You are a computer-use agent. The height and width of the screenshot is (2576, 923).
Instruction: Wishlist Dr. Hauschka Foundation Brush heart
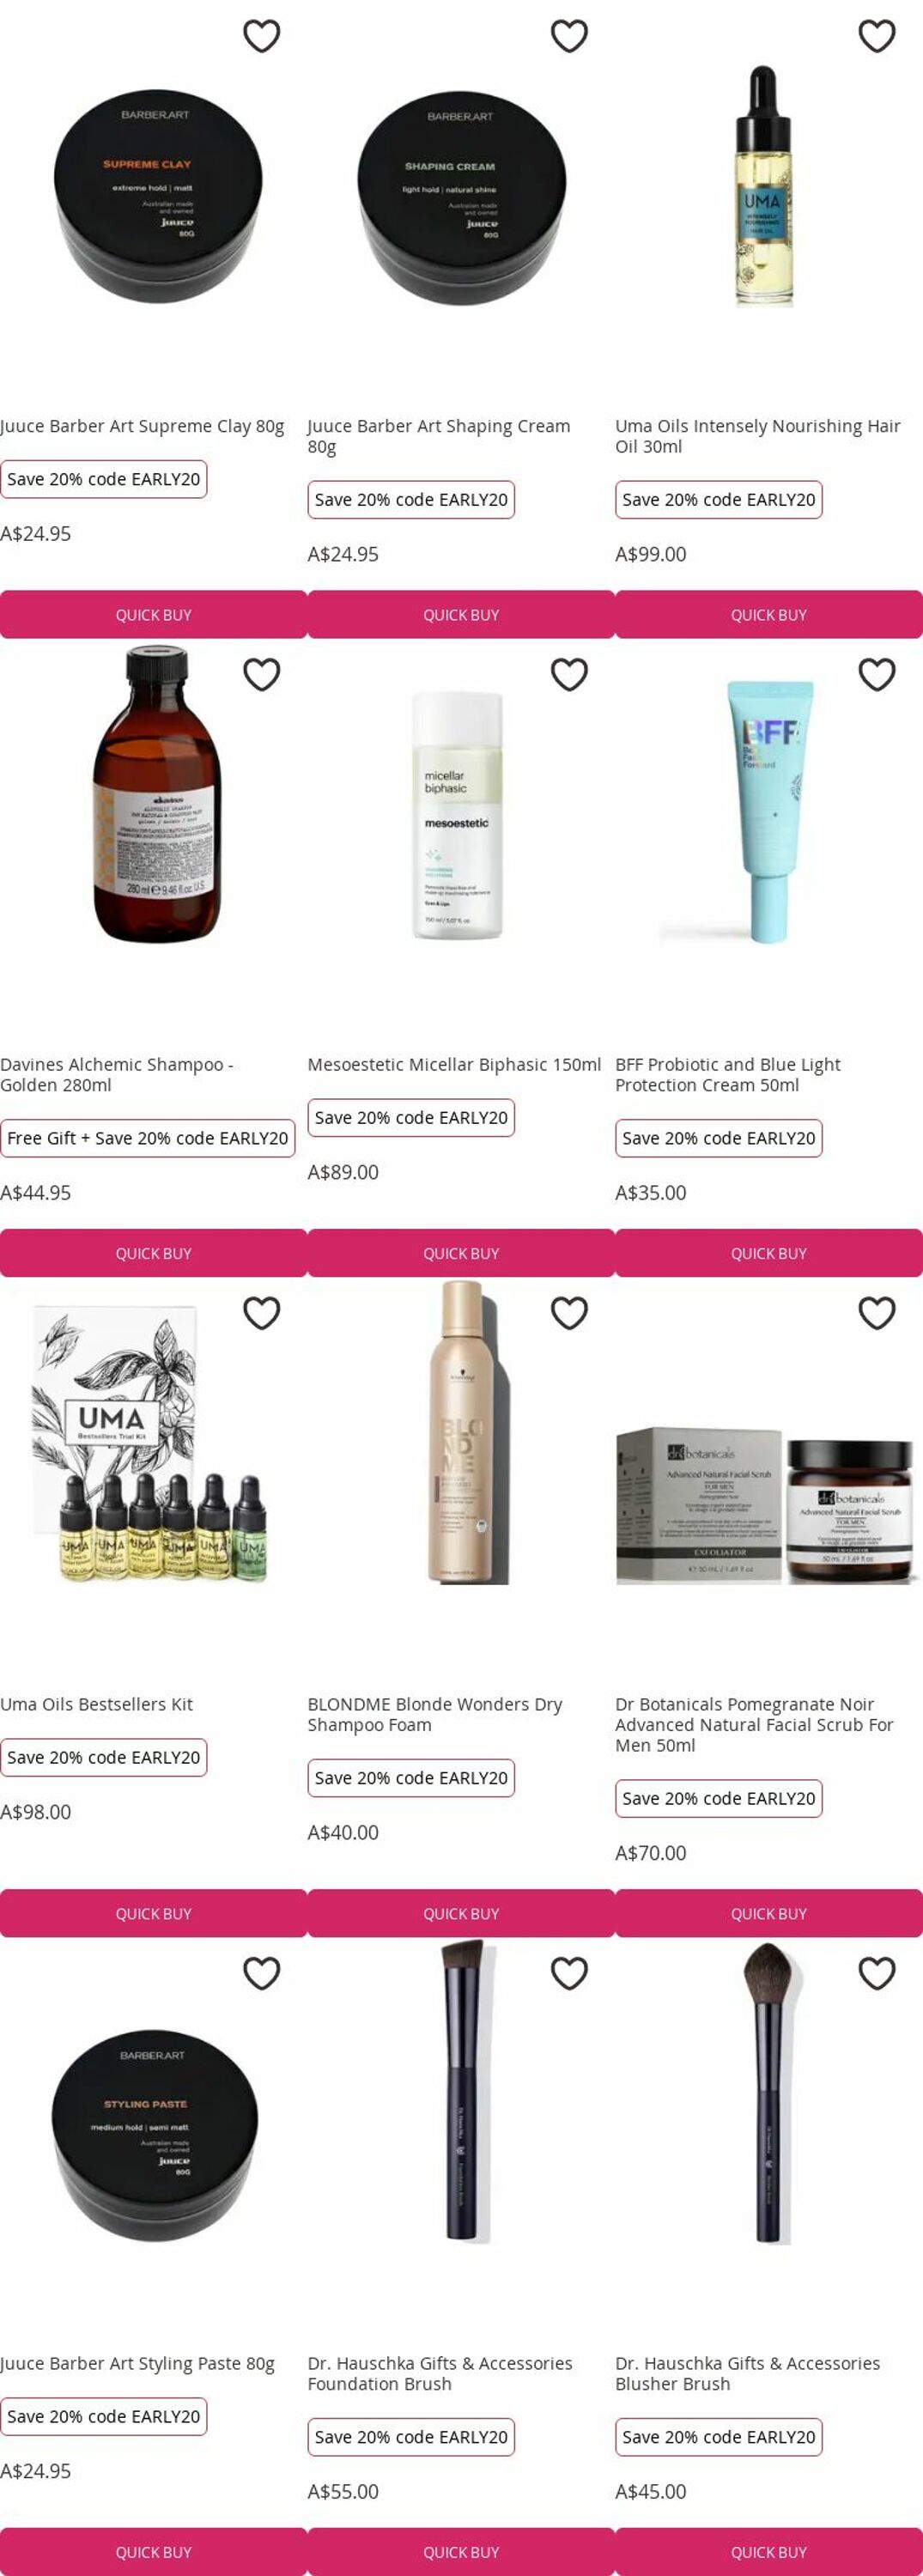(569, 1973)
